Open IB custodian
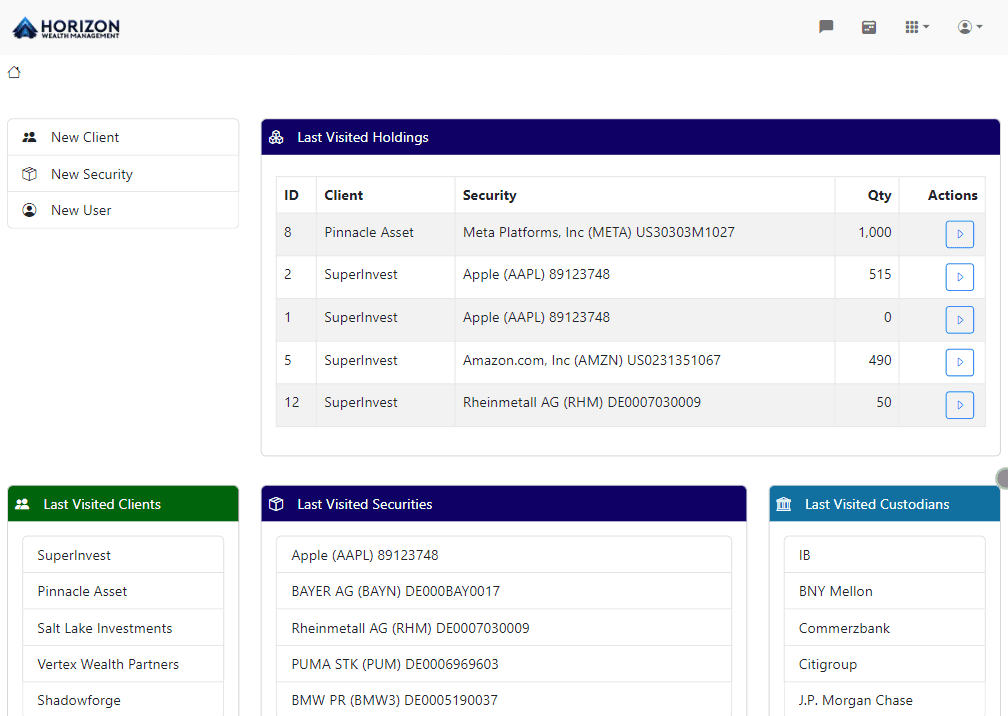This screenshot has width=1008, height=716. coord(885,555)
